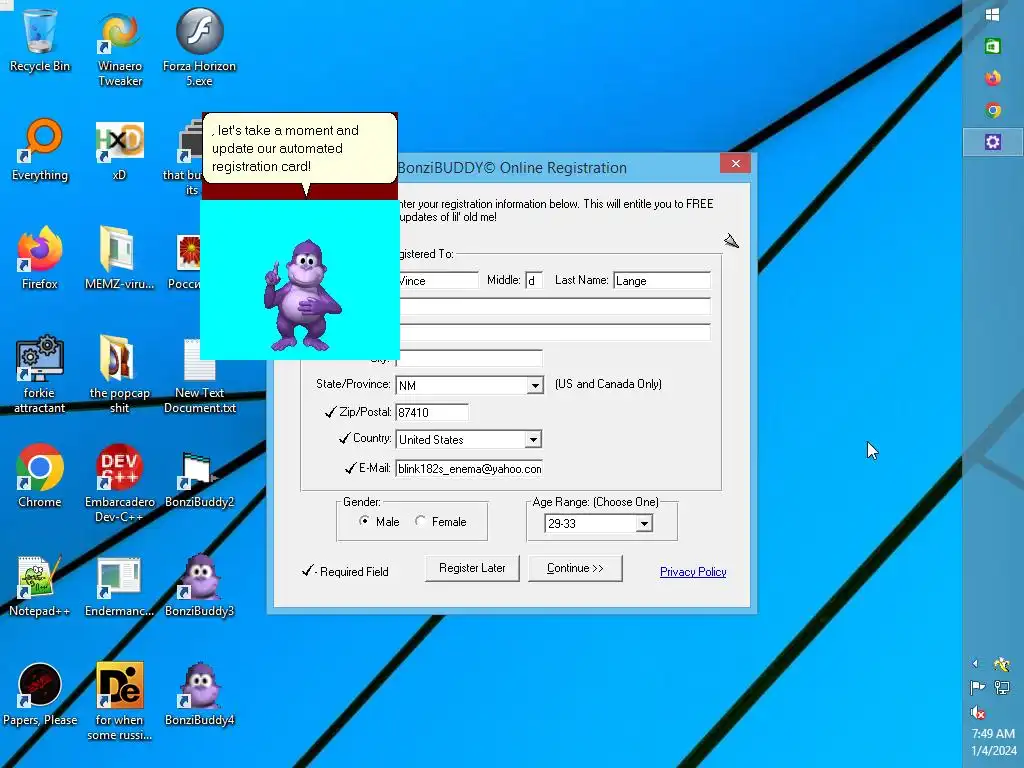Focus the Zip/Postal field
Screen dimensions: 1024x768
(x=432, y=413)
